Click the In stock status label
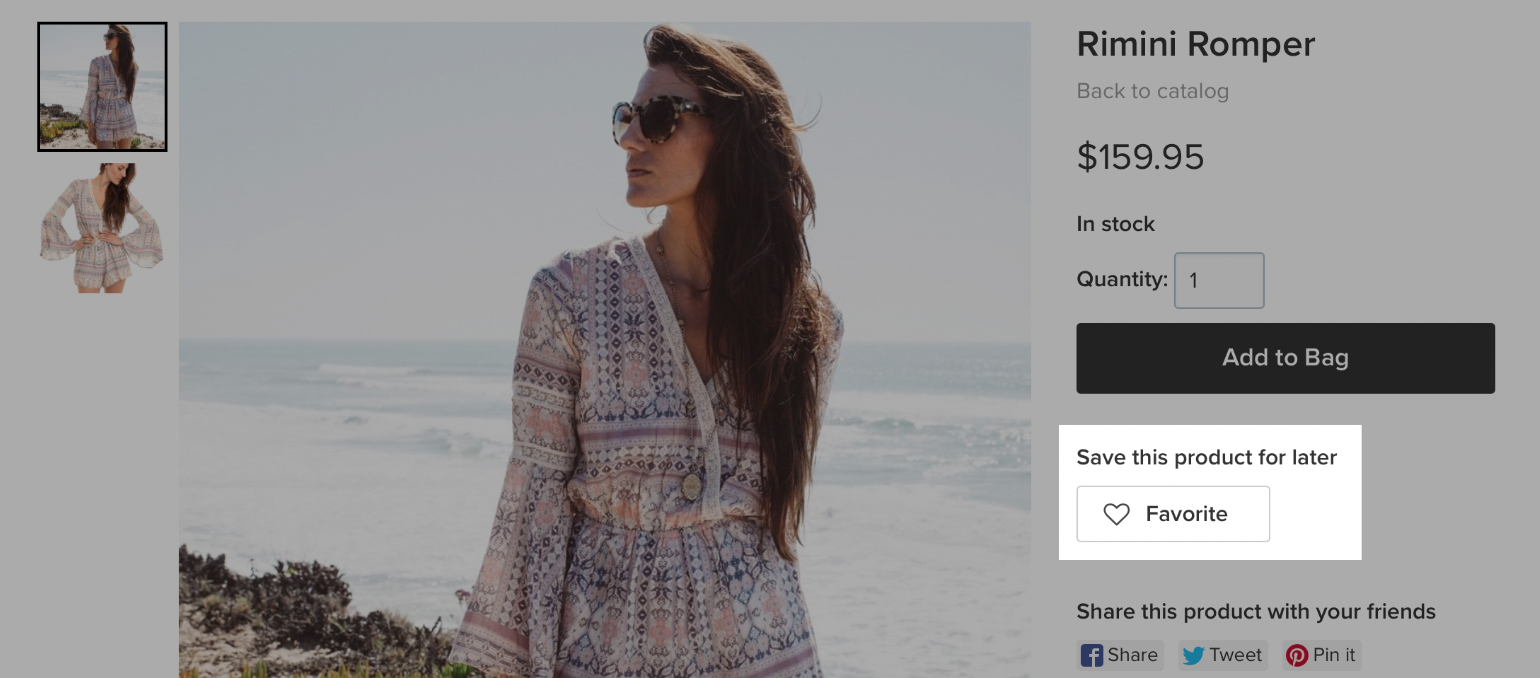Image resolution: width=1540 pixels, height=678 pixels. pyautogui.click(x=1115, y=224)
